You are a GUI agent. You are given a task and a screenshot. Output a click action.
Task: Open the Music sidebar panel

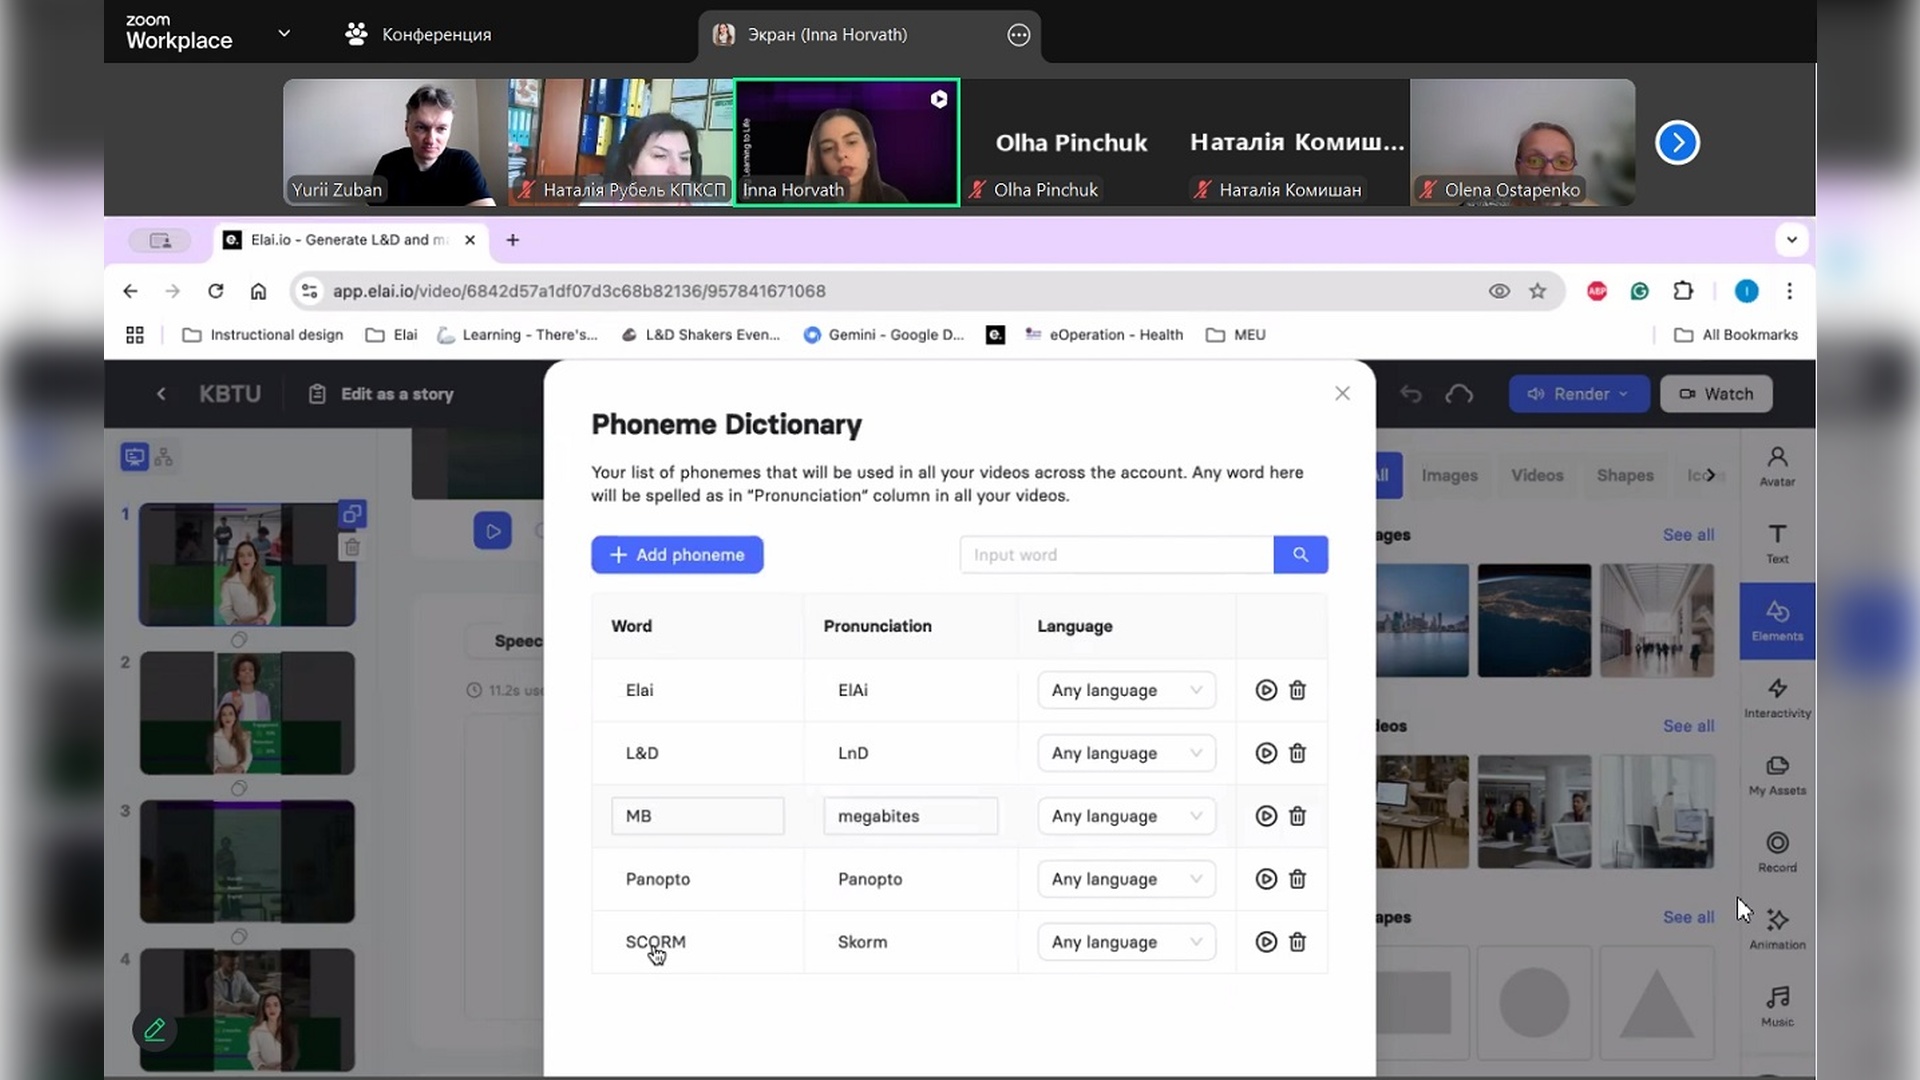pyautogui.click(x=1777, y=1006)
